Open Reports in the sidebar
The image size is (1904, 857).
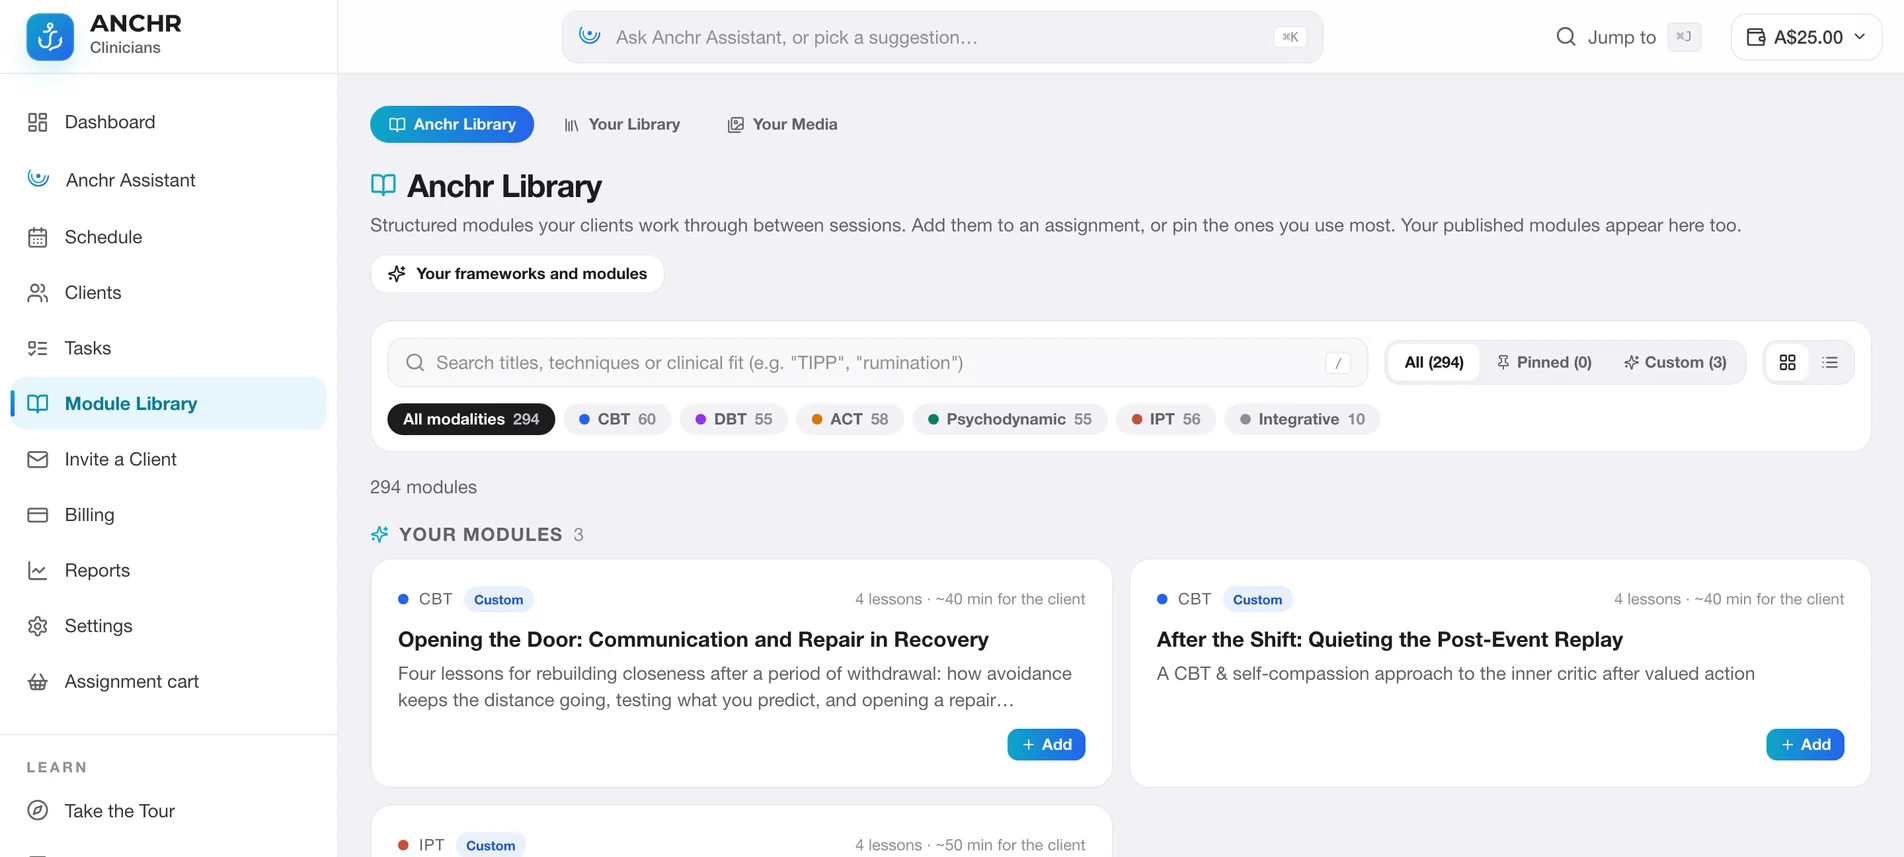168,570
